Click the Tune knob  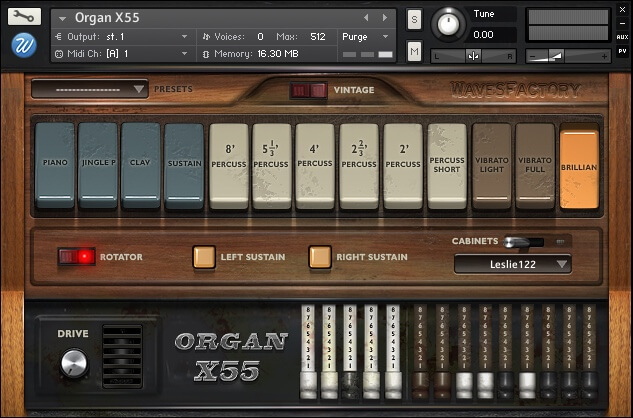click(x=449, y=23)
